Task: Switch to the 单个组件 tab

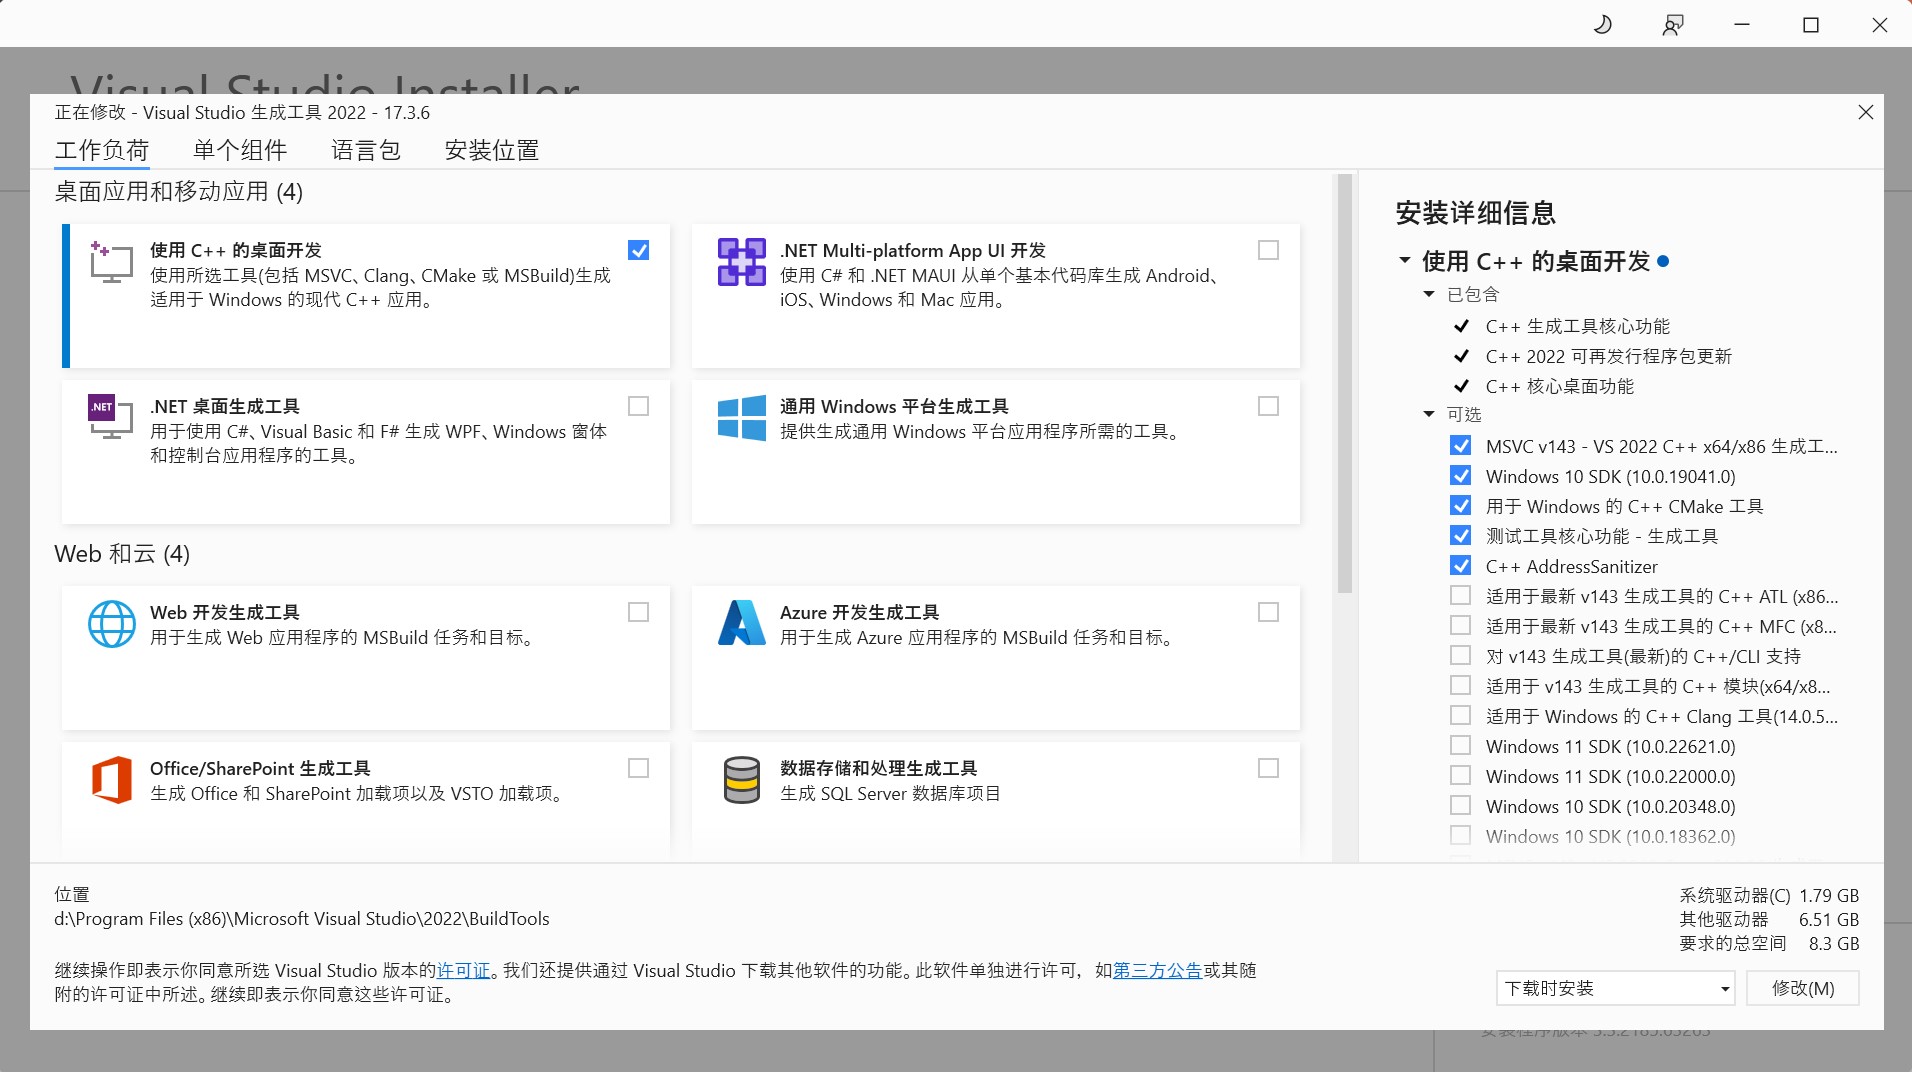Action: pyautogui.click(x=240, y=150)
